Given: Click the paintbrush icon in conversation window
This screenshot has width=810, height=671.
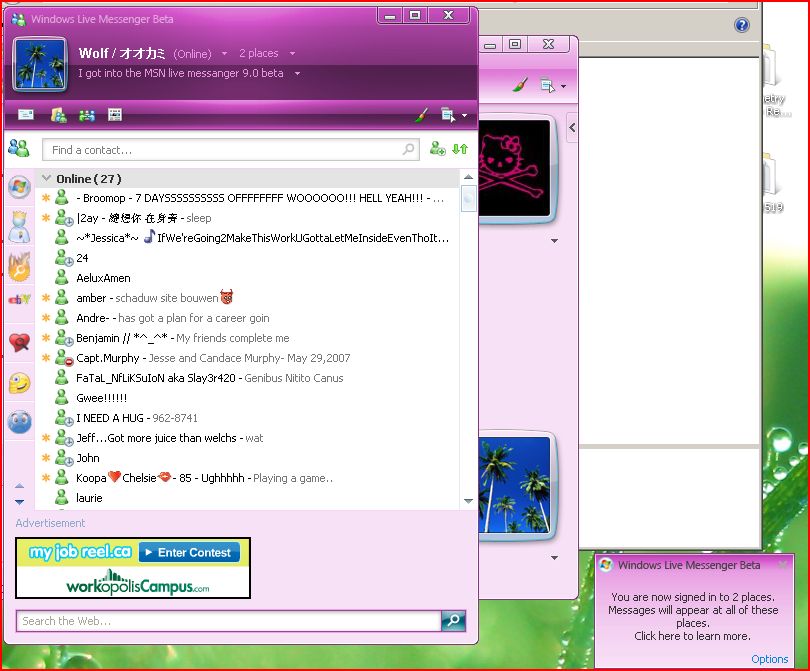Looking at the screenshot, I should pos(520,85).
